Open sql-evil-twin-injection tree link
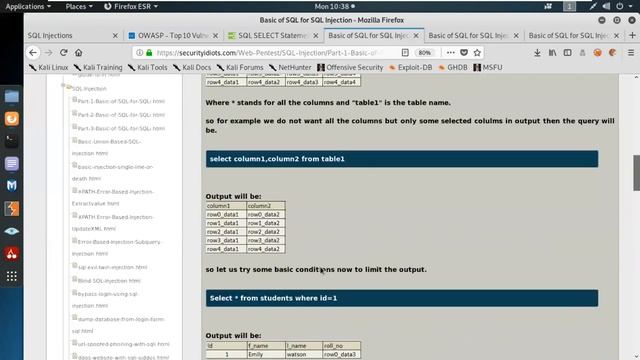The height and width of the screenshot is (360, 640). [x=112, y=267]
